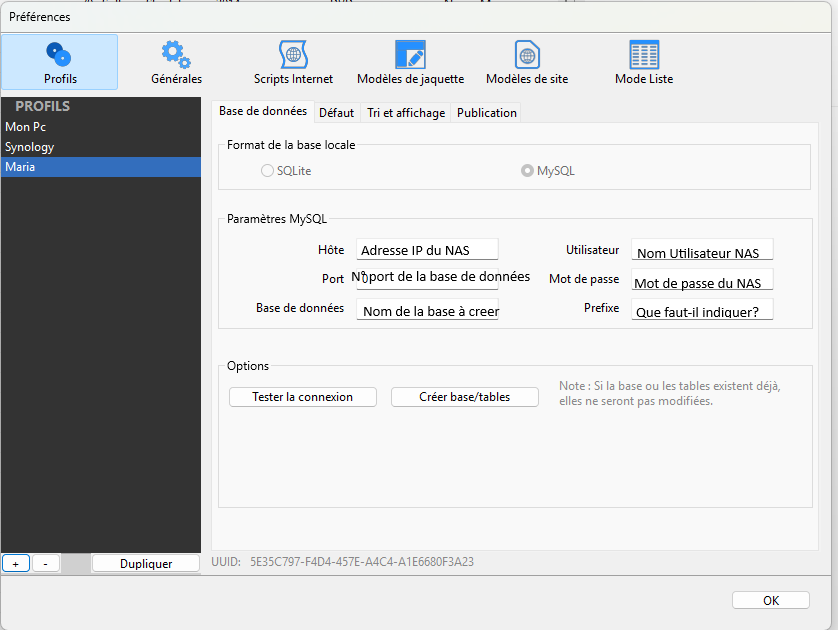This screenshot has height=630, width=838.
Task: Open the Scripts Internet section
Action: tap(293, 62)
